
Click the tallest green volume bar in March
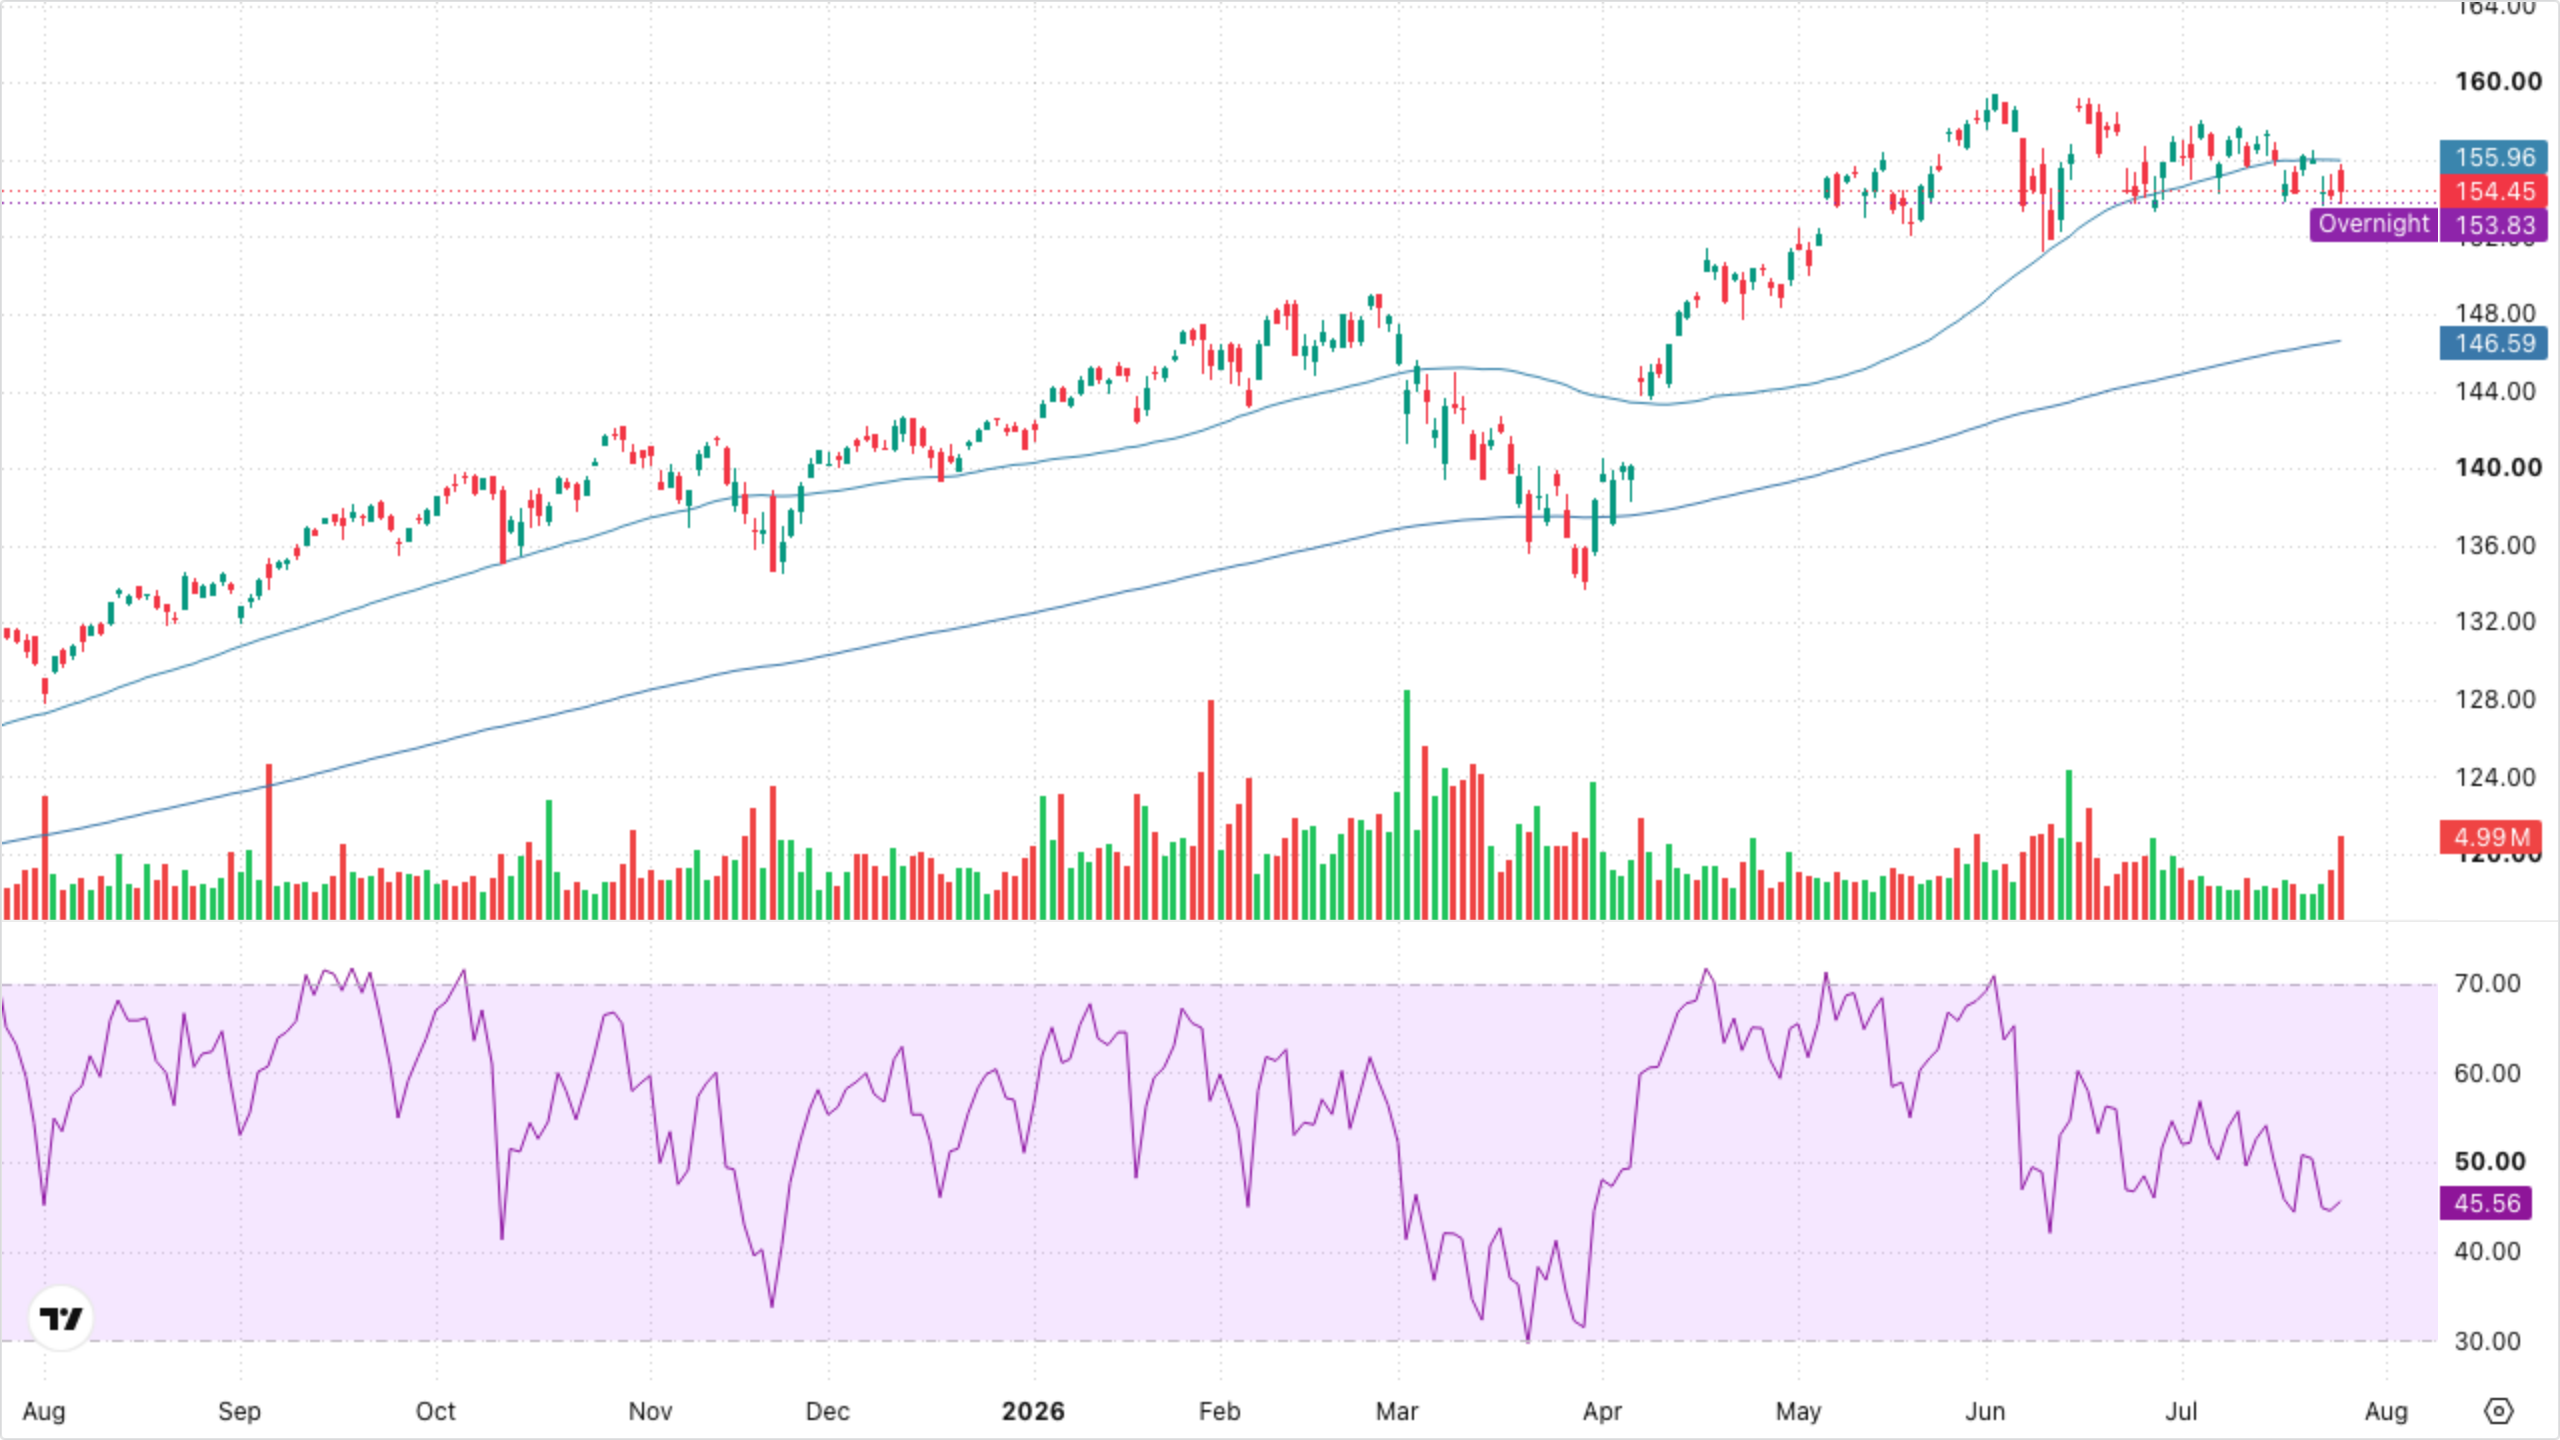(1407, 805)
